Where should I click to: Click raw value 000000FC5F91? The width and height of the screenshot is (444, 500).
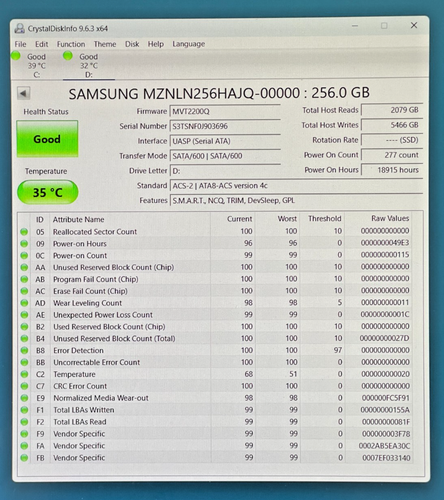point(386,398)
